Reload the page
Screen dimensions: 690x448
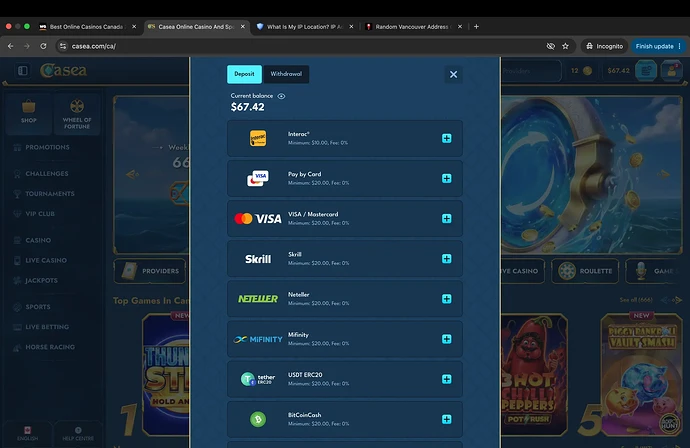pos(43,46)
